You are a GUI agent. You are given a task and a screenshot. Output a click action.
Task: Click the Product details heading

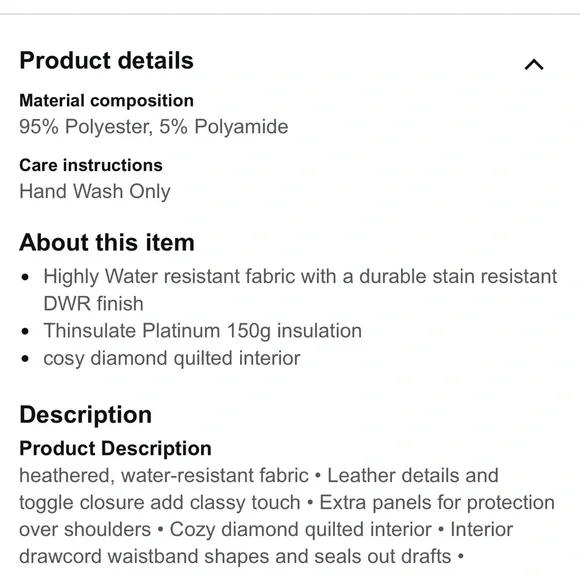pos(107,60)
